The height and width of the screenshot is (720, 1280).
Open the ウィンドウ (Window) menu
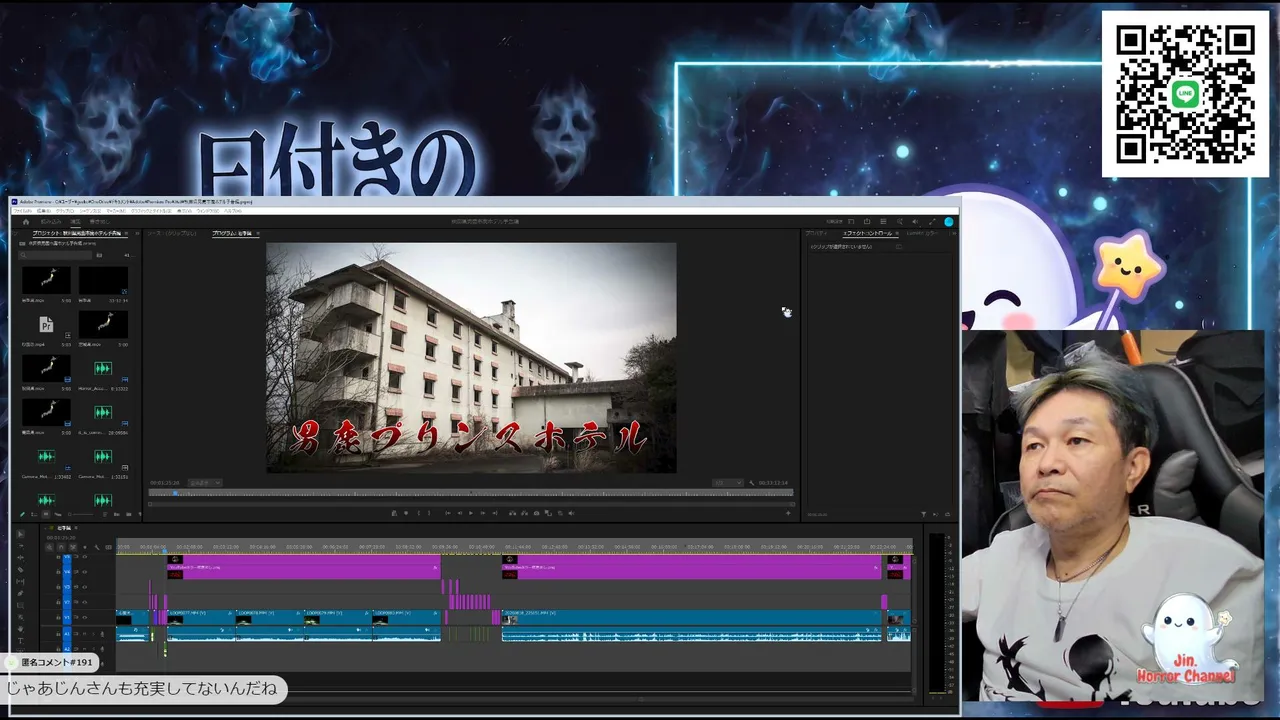tap(207, 211)
